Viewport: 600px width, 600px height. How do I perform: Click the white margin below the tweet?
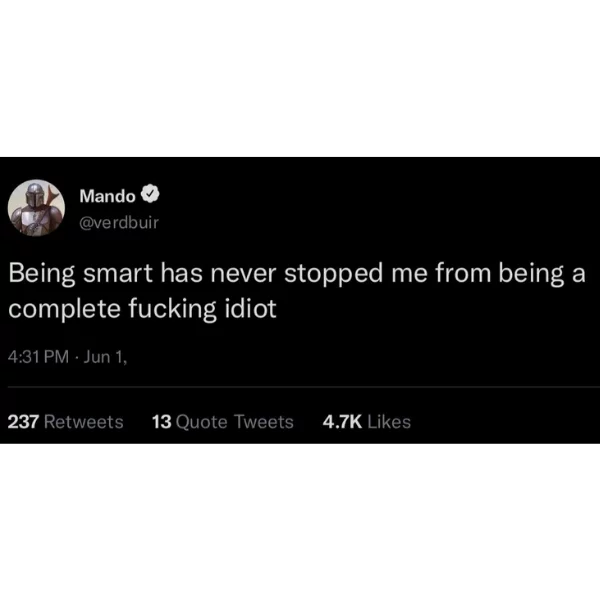[x=300, y=522]
